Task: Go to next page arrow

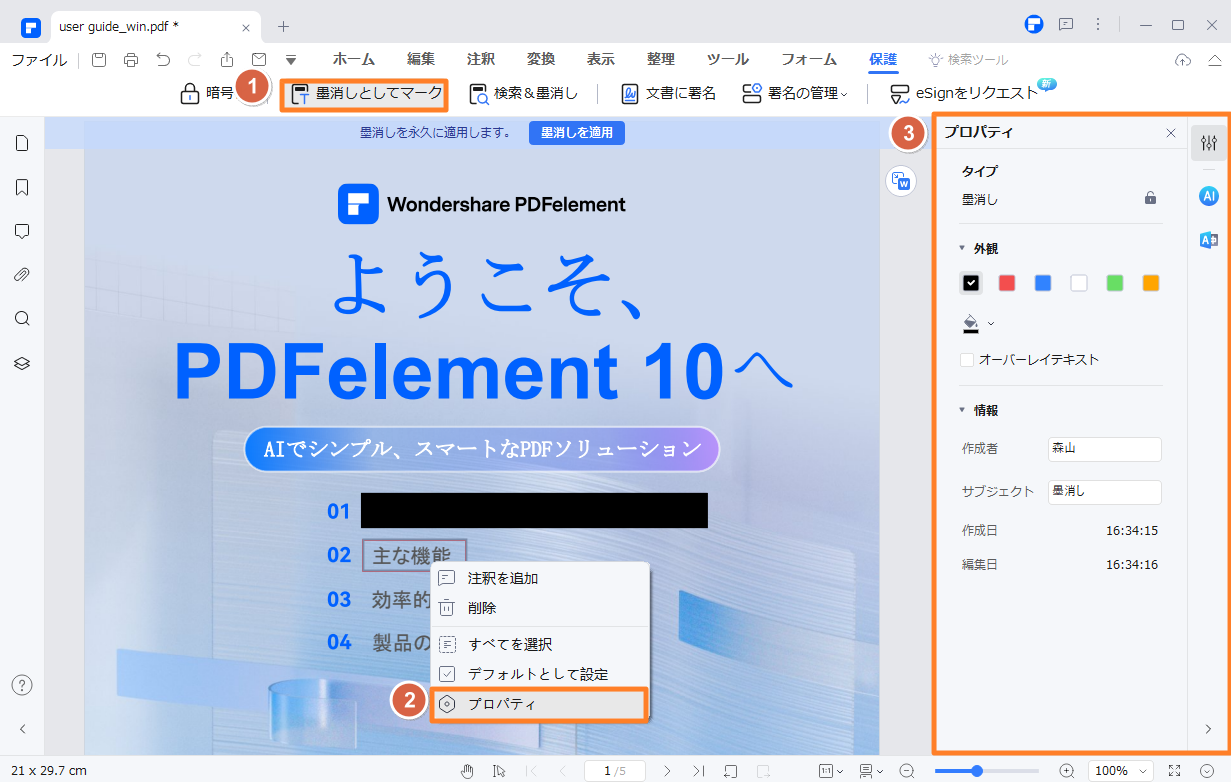Action: tap(668, 771)
